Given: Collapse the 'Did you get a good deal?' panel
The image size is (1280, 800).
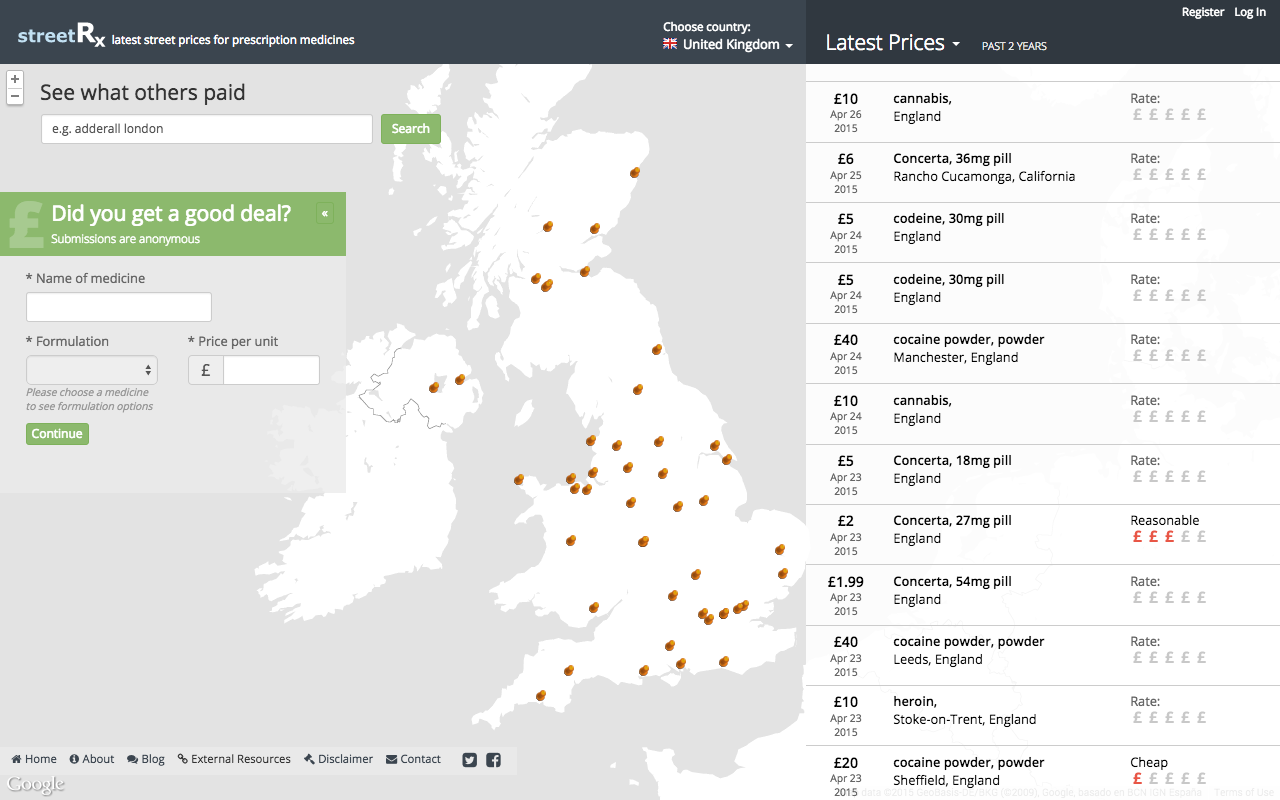Looking at the screenshot, I should coord(325,213).
